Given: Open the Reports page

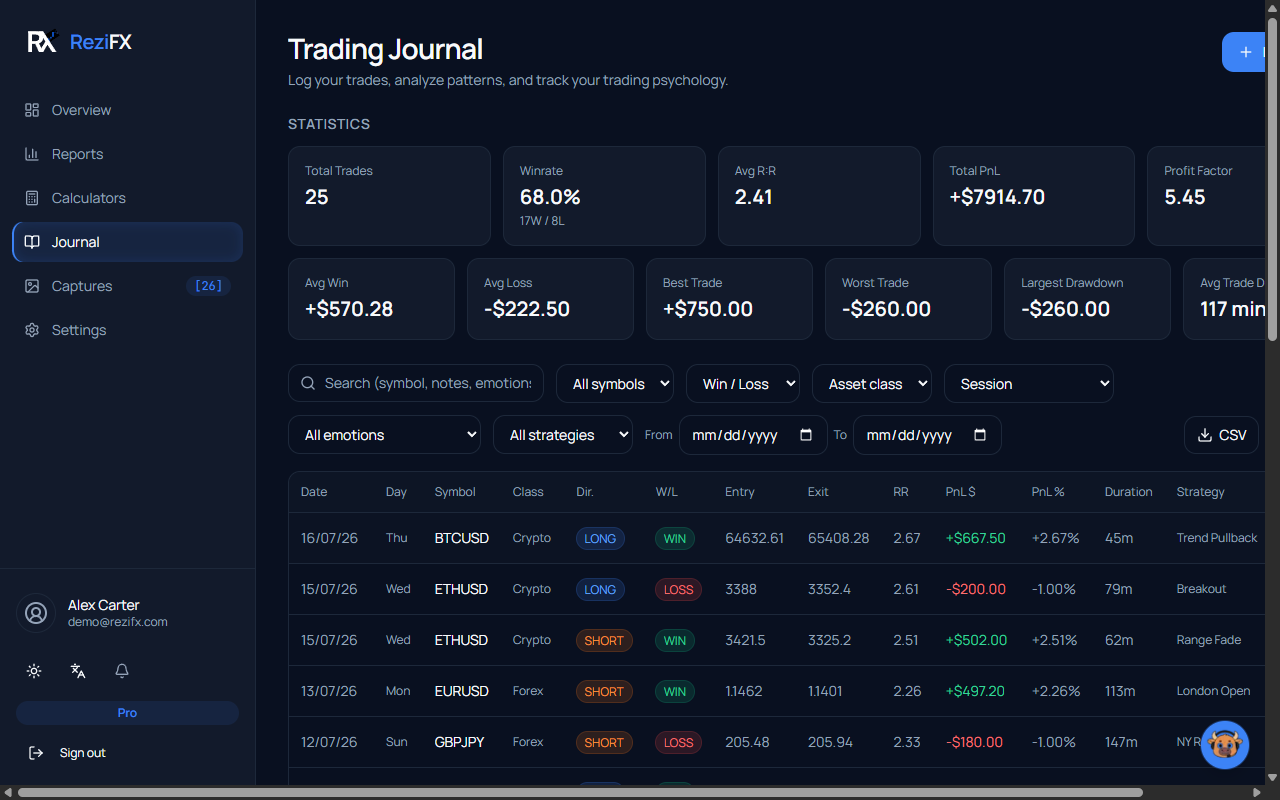Looking at the screenshot, I should 127,154.
